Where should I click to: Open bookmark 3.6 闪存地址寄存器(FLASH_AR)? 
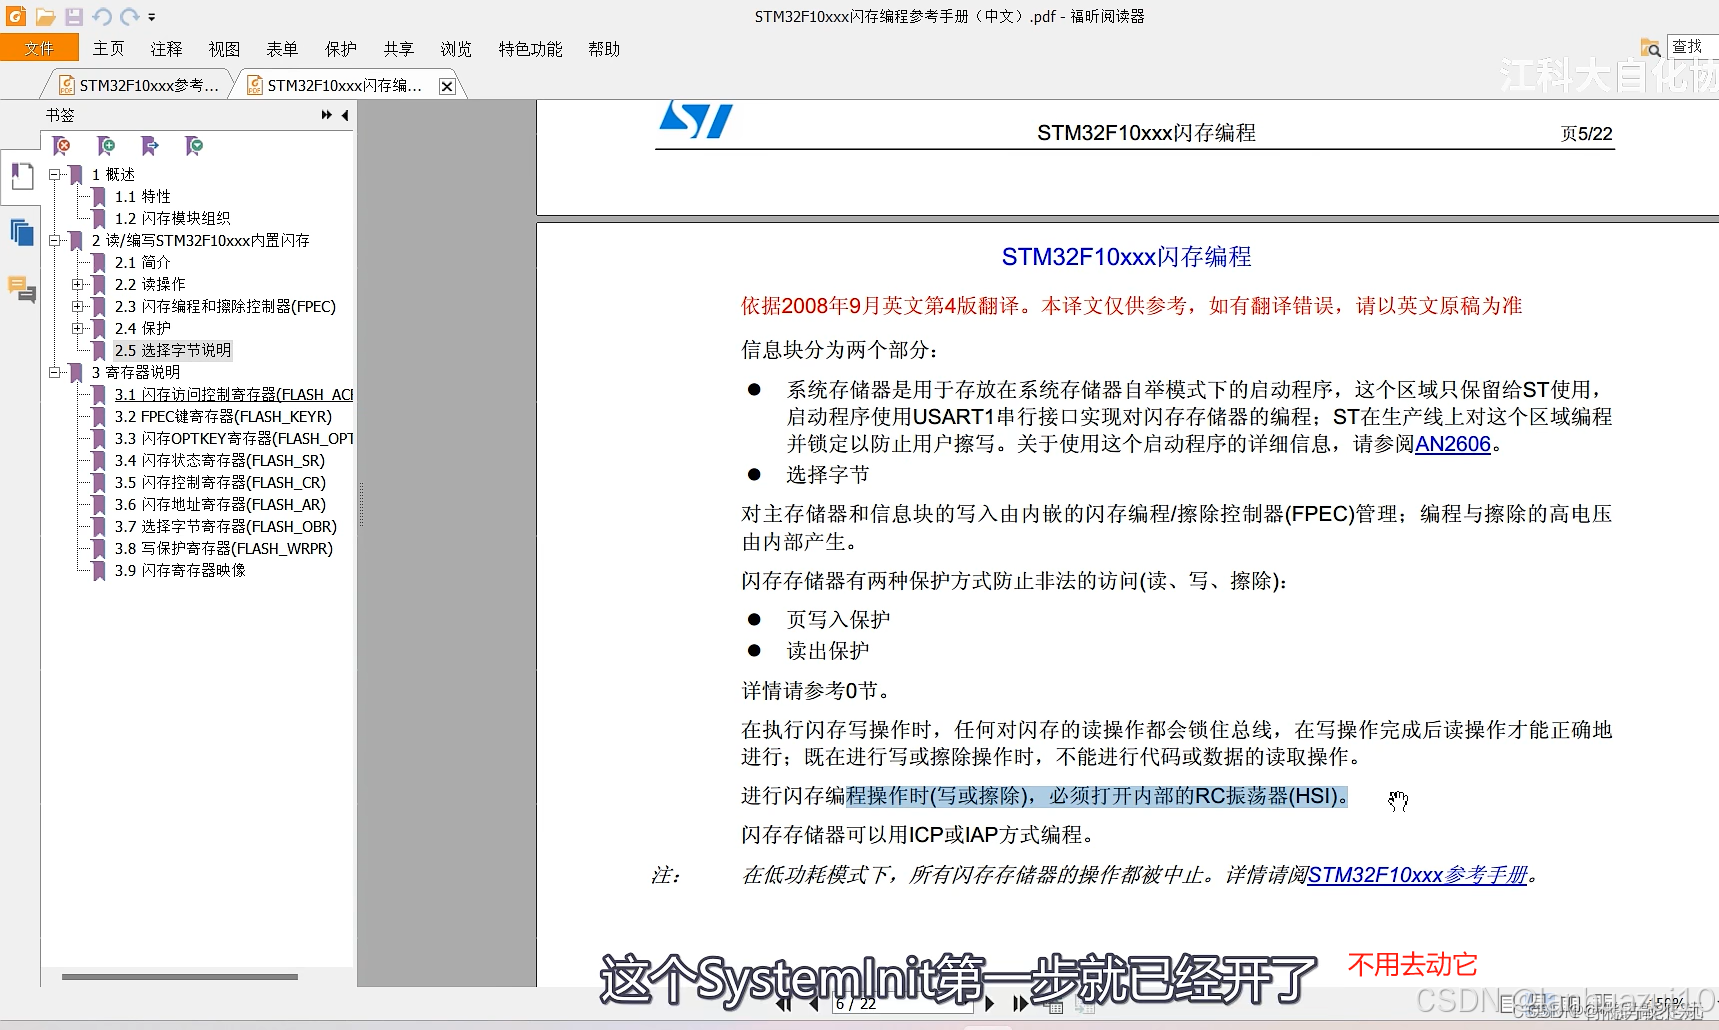pos(220,504)
